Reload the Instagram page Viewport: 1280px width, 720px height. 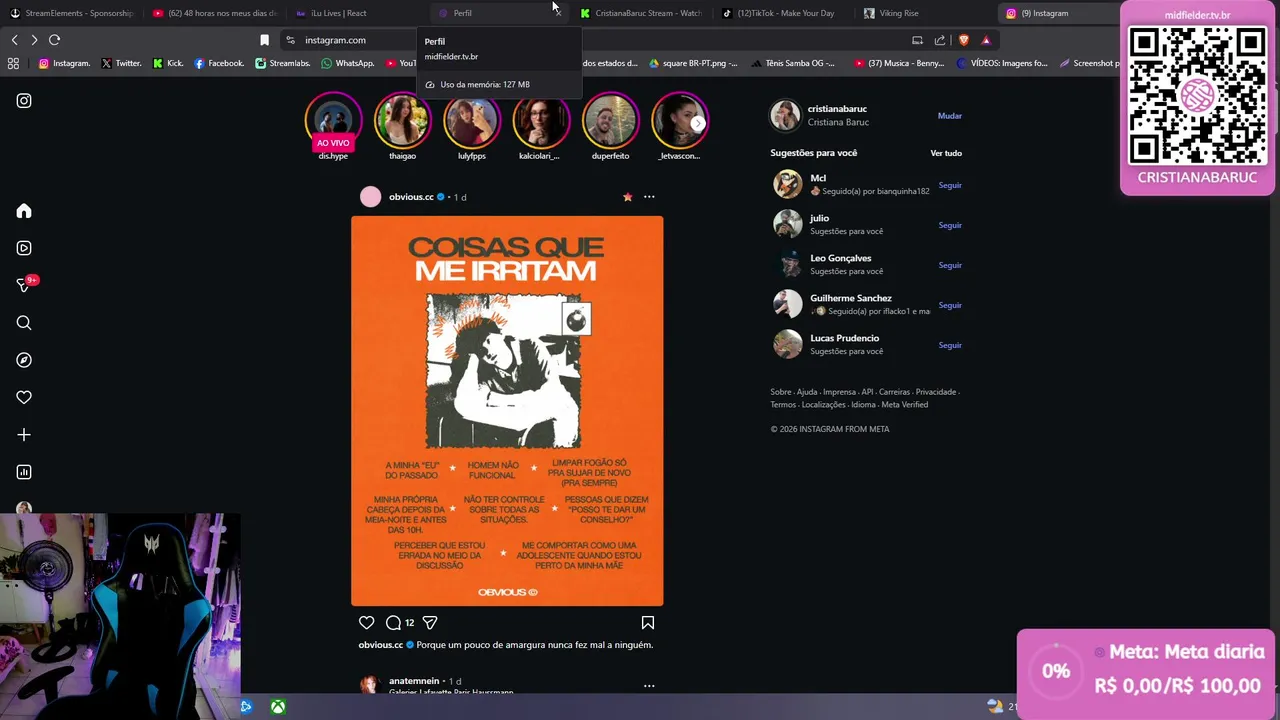(55, 40)
